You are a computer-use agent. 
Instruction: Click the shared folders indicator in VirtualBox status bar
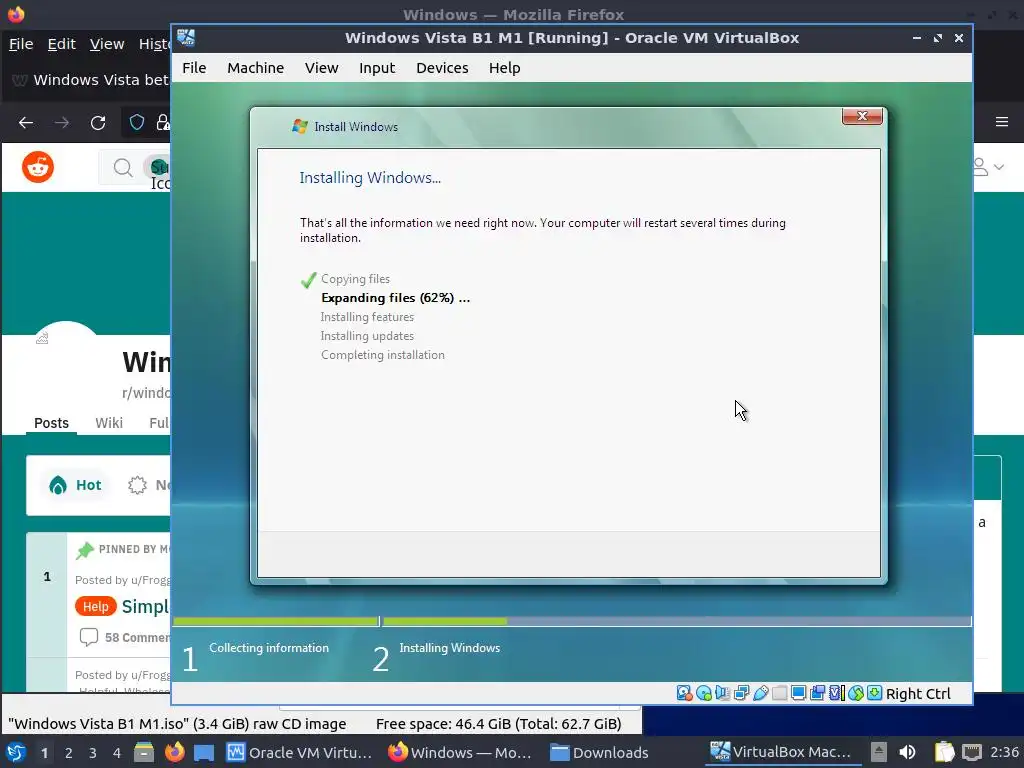[779, 693]
